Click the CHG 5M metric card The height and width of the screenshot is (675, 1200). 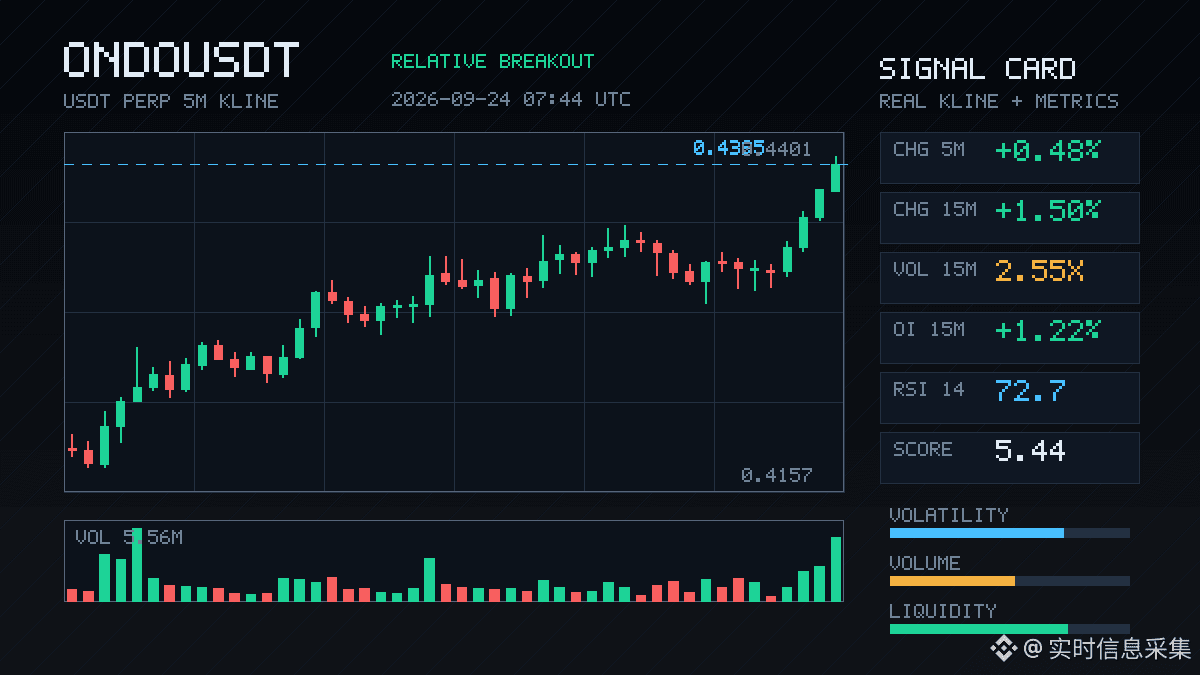[1009, 158]
